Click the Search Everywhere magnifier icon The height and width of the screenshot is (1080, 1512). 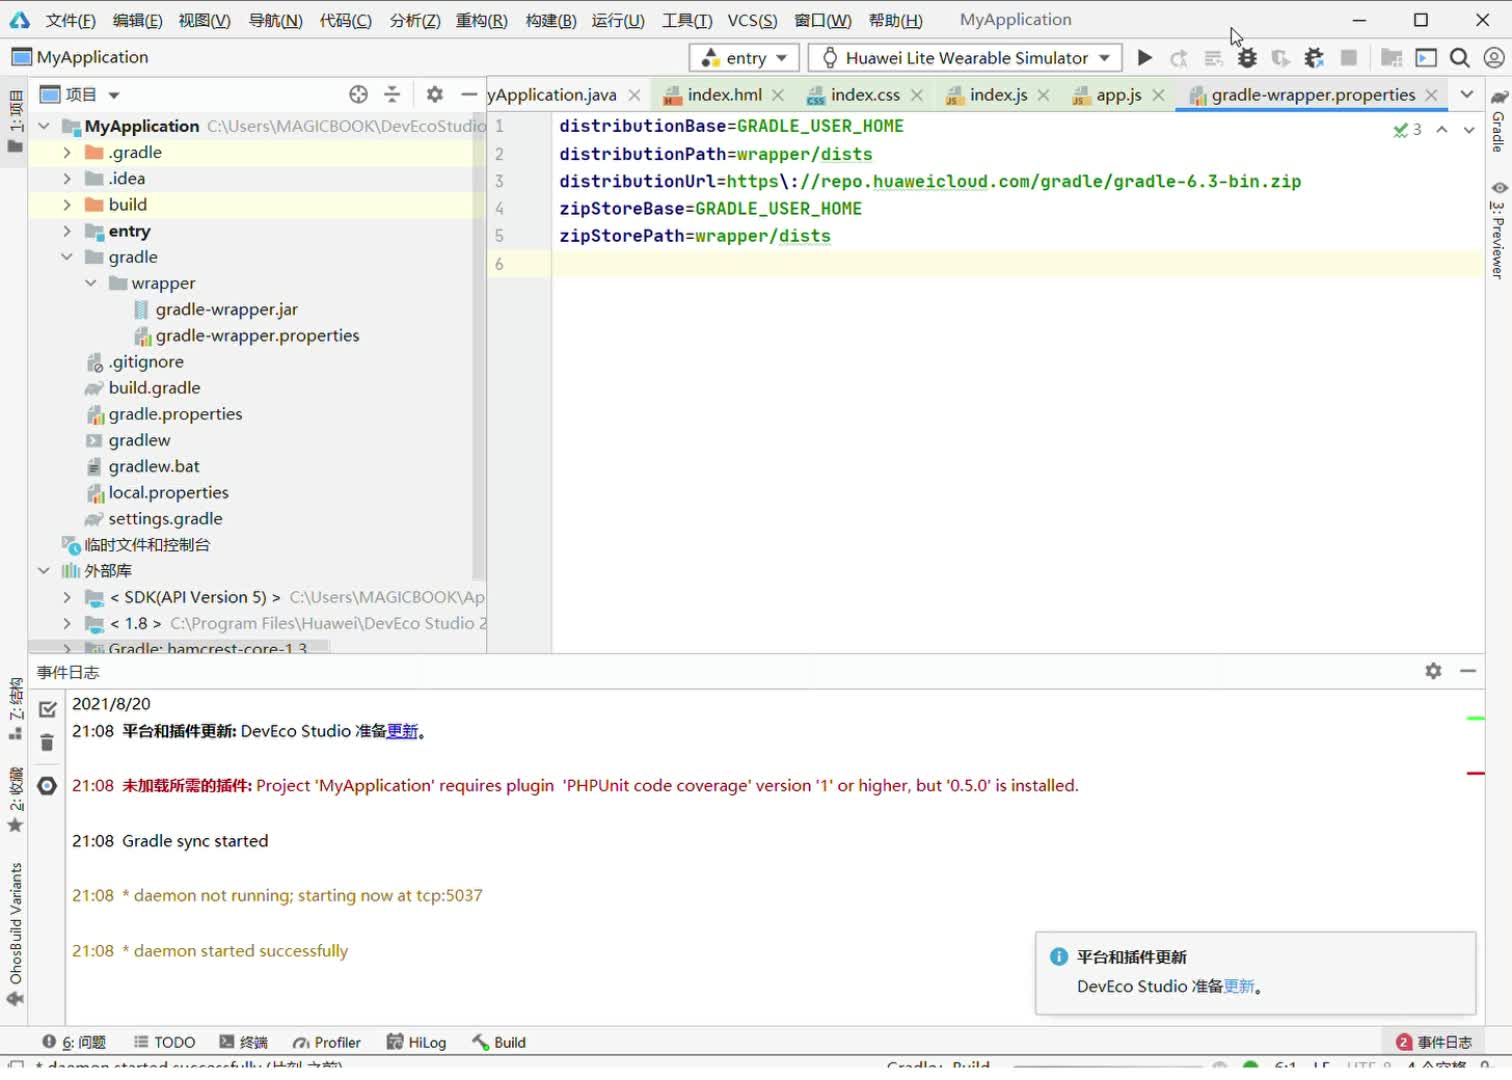1460,58
